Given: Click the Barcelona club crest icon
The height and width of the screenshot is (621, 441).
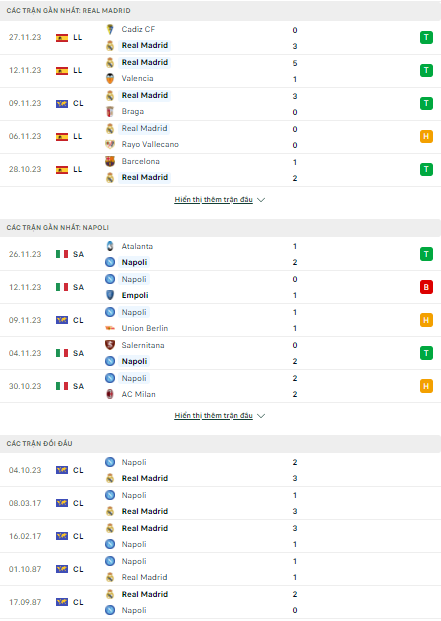Looking at the screenshot, I should click(x=110, y=161).
